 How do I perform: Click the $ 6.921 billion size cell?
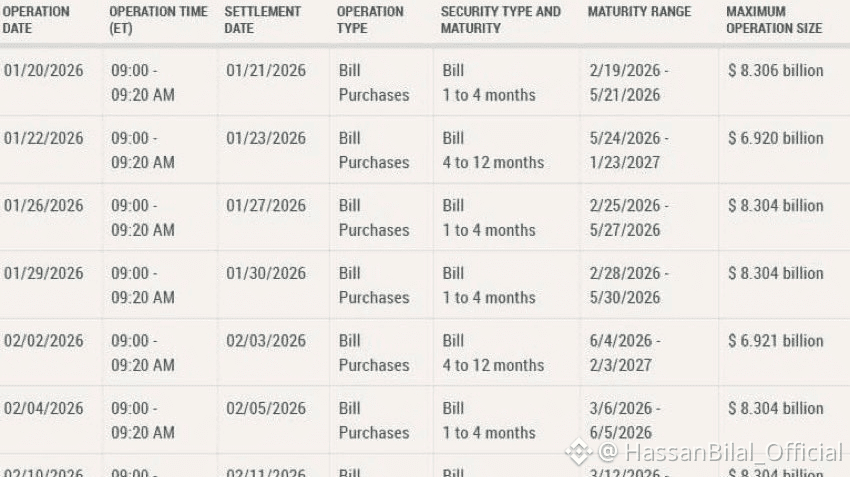pos(776,341)
